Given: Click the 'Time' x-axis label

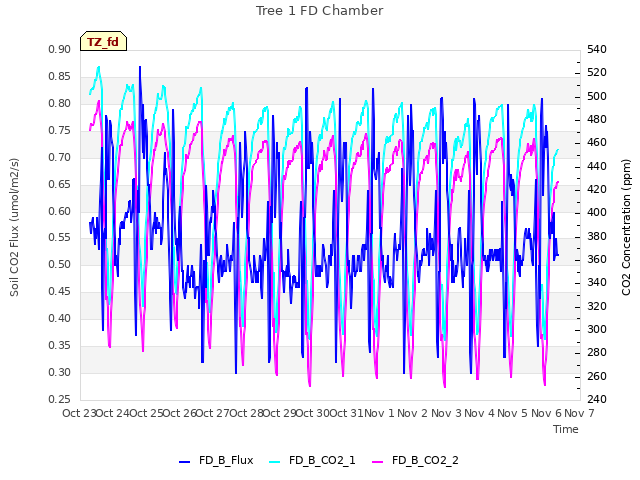Looking at the screenshot, I should [566, 429].
